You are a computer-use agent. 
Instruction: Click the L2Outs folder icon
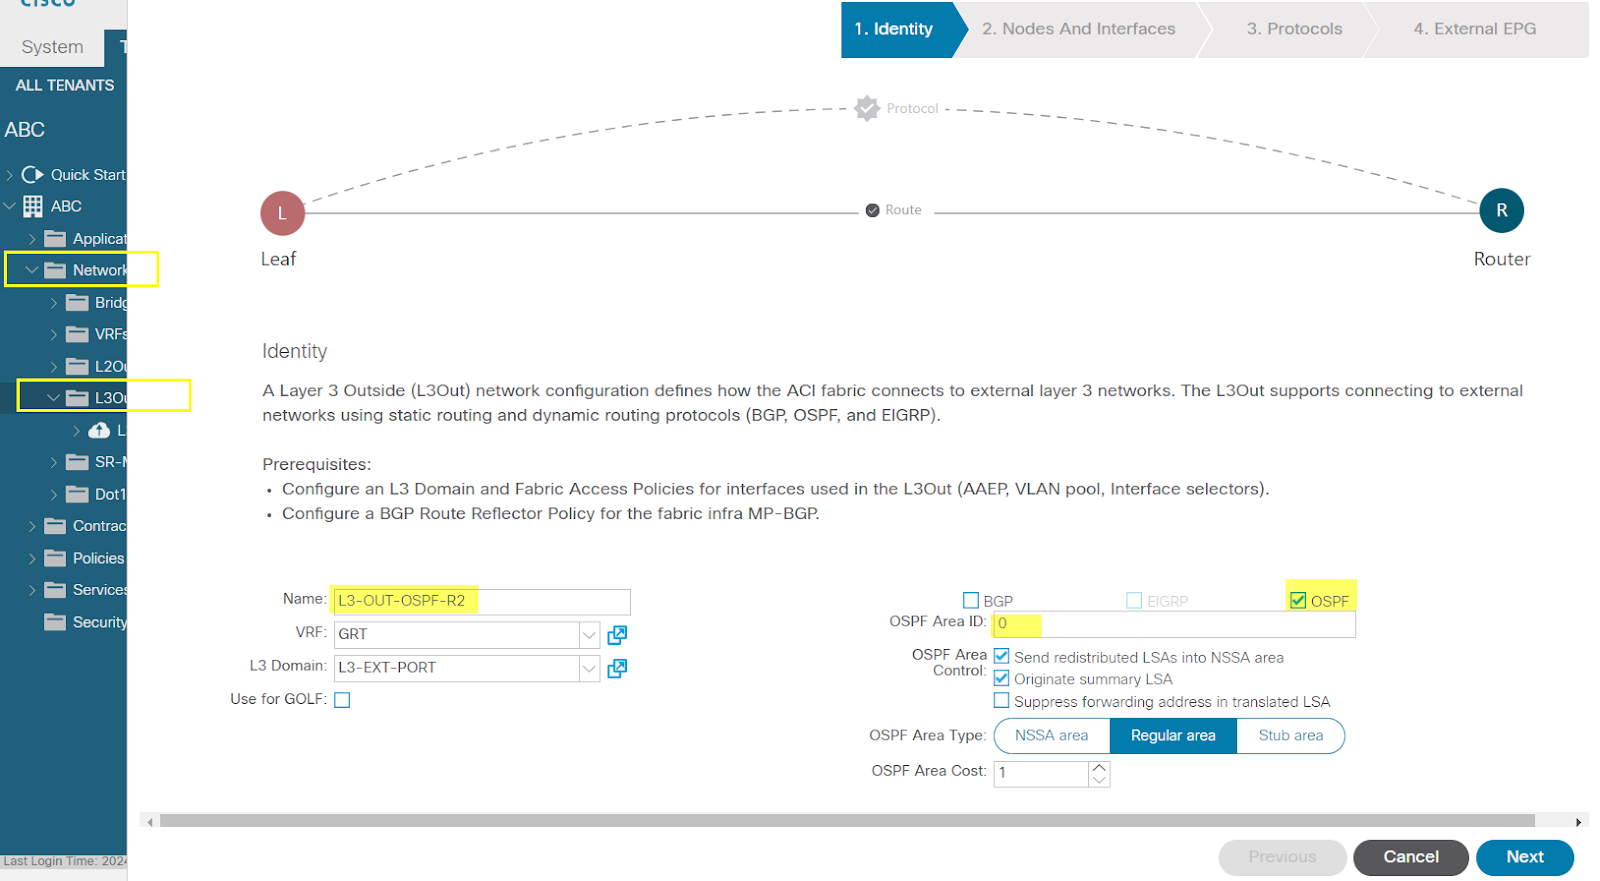click(x=77, y=366)
